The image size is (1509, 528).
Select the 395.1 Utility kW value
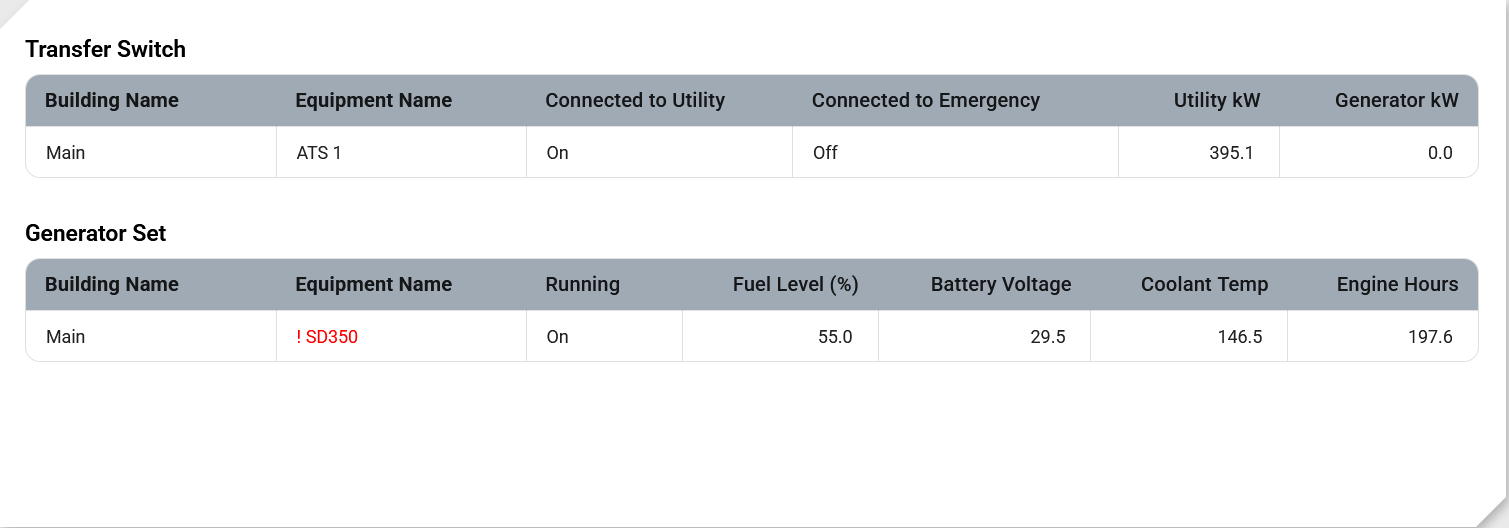point(1231,153)
